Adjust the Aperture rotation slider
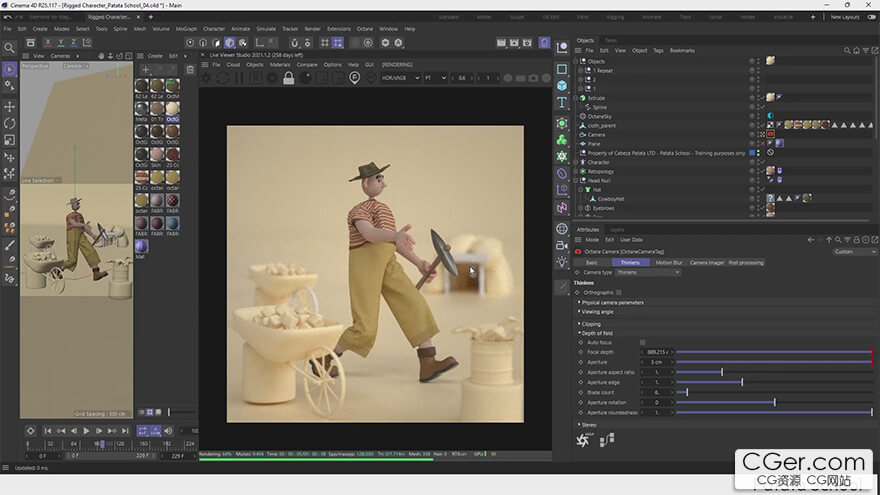 click(774, 402)
